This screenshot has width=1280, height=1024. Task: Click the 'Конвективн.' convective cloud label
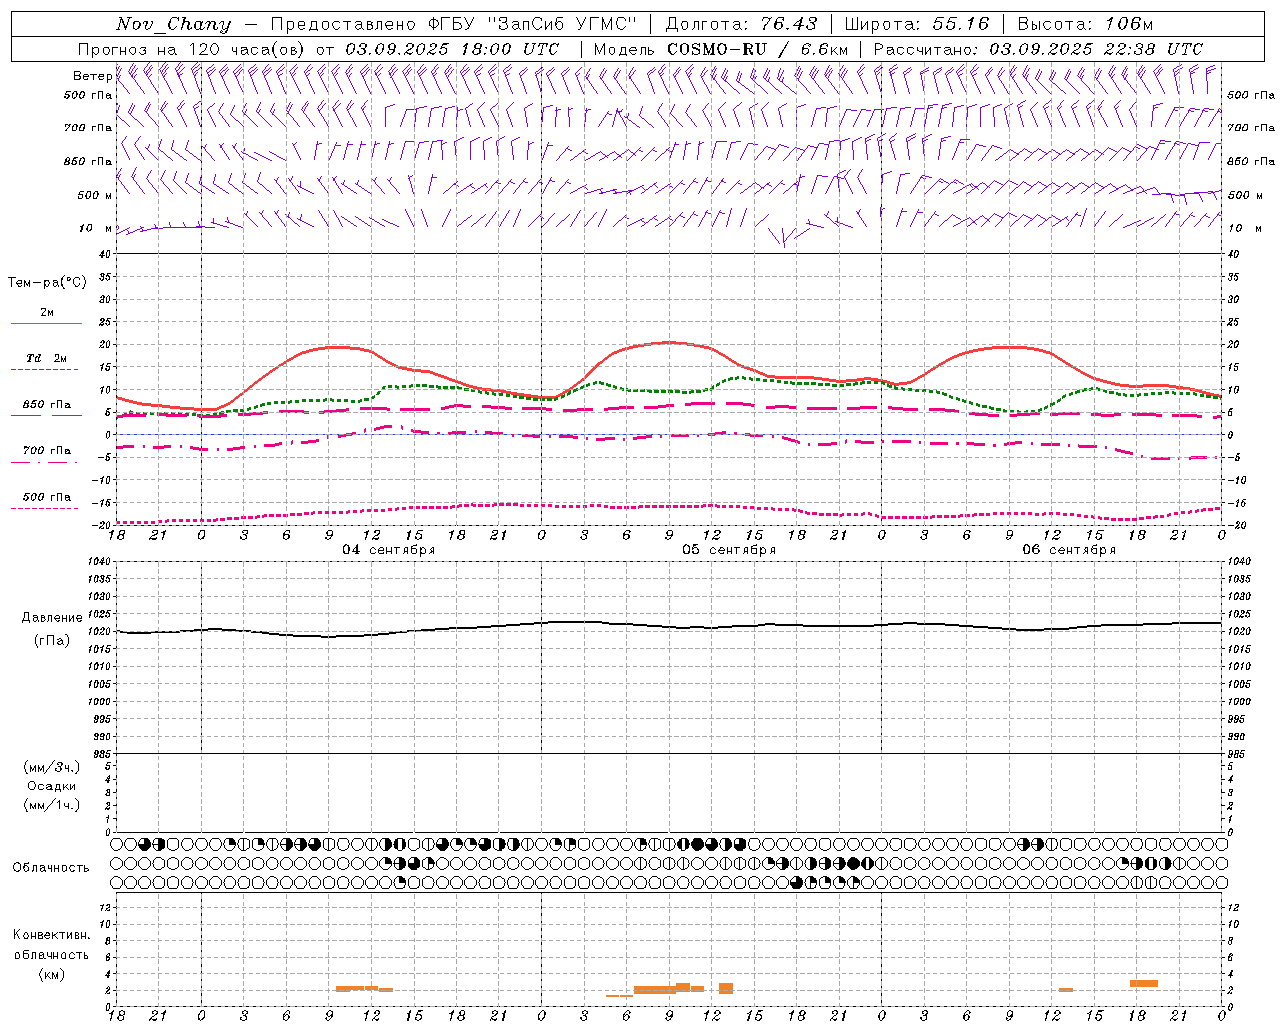point(51,935)
